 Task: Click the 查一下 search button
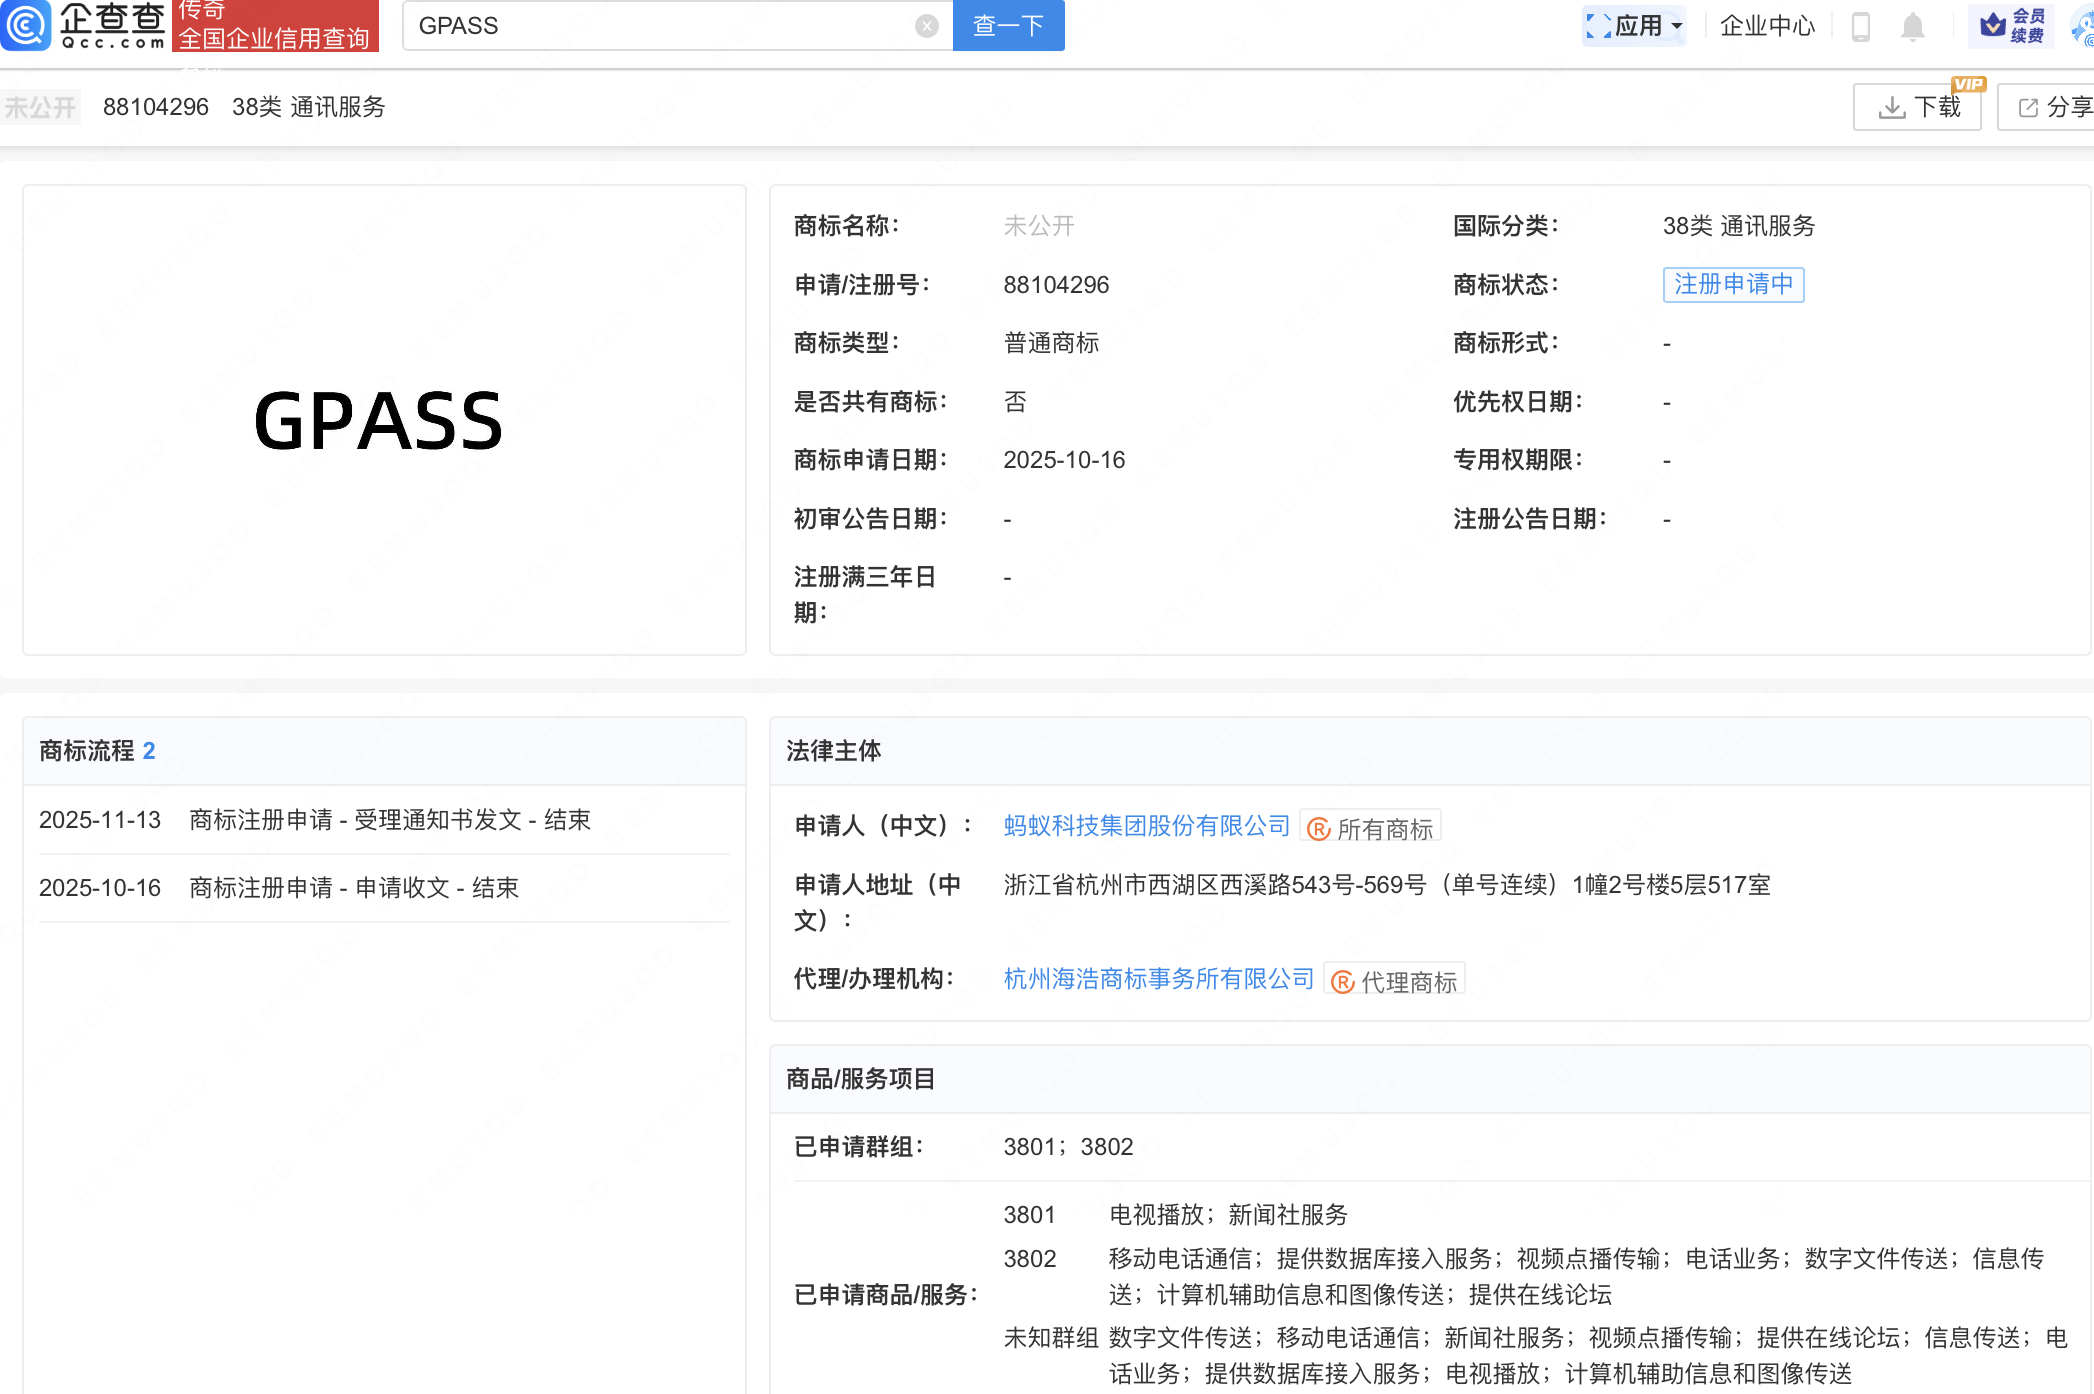pos(1008,26)
